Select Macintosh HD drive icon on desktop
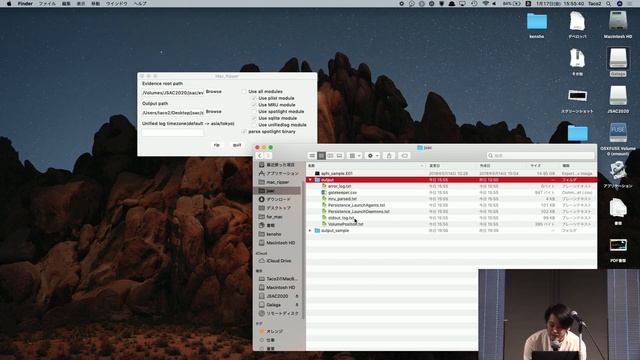The height and width of the screenshot is (360, 640). point(618,25)
